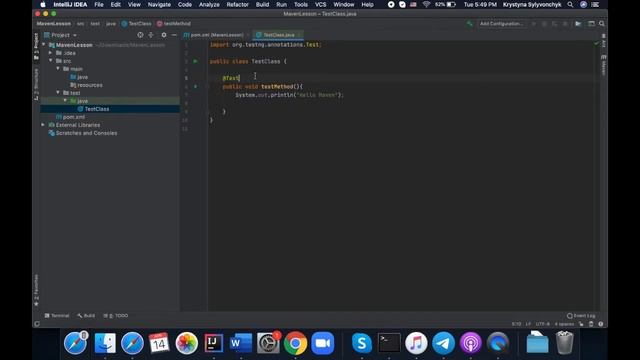Viewport: 640px width, 360px height.
Task: Run TestClass via gutter run arrow
Action: coord(195,61)
